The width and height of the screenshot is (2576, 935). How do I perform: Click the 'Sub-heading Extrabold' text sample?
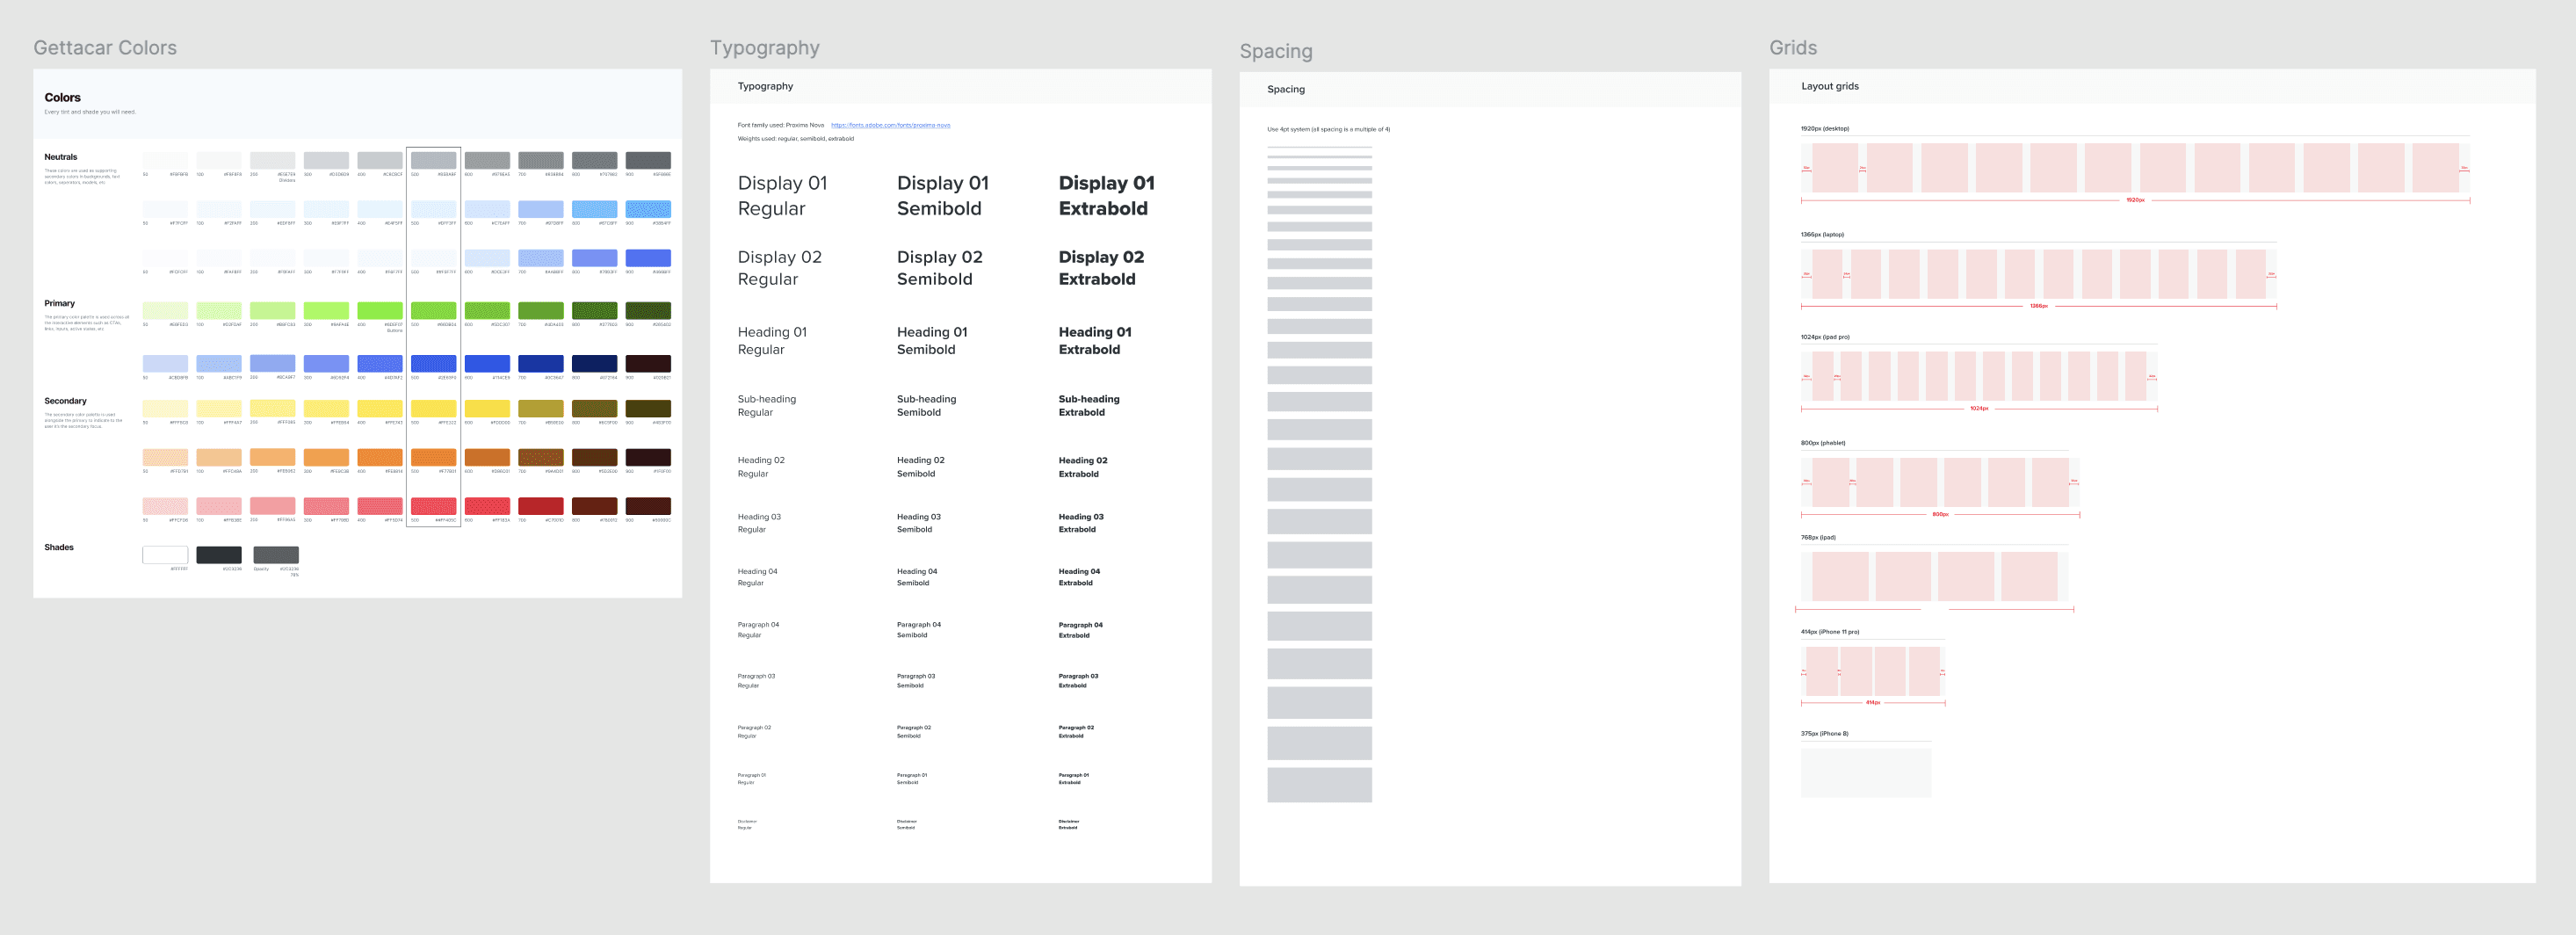[1088, 405]
